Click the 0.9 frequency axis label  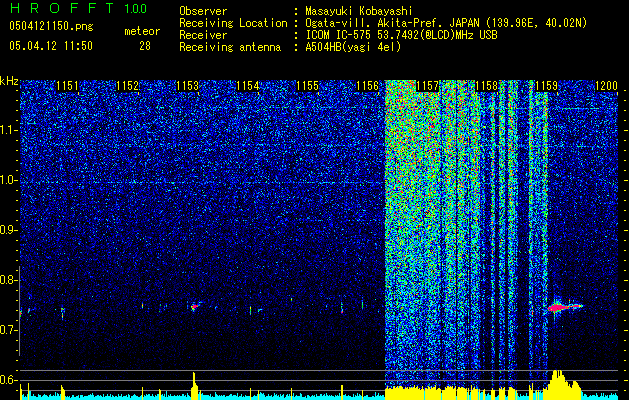coord(8,230)
